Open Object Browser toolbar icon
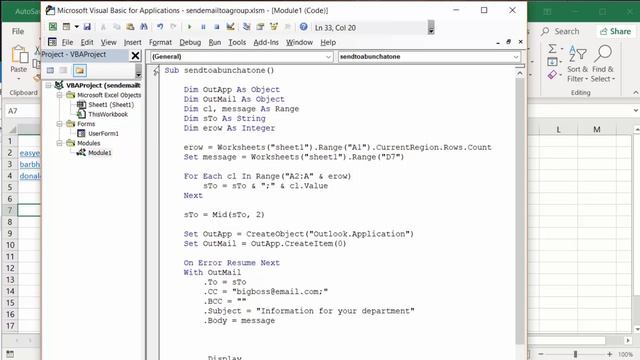This screenshot has width=640, height=360. (273, 27)
